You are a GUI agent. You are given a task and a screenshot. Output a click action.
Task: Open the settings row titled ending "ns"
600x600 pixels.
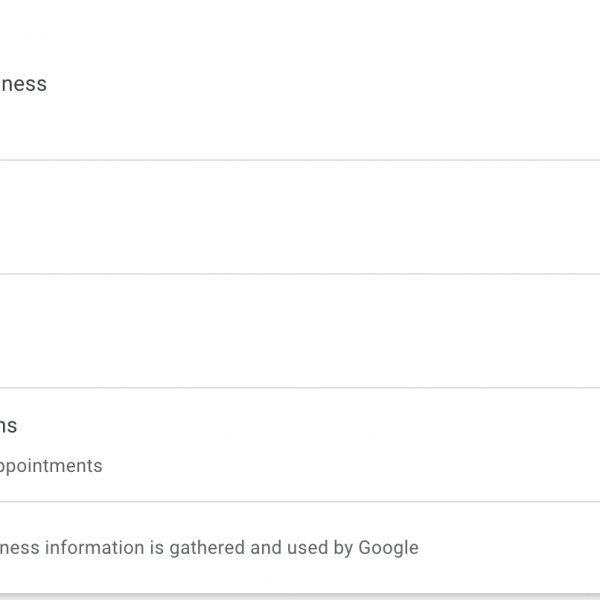coord(300,445)
